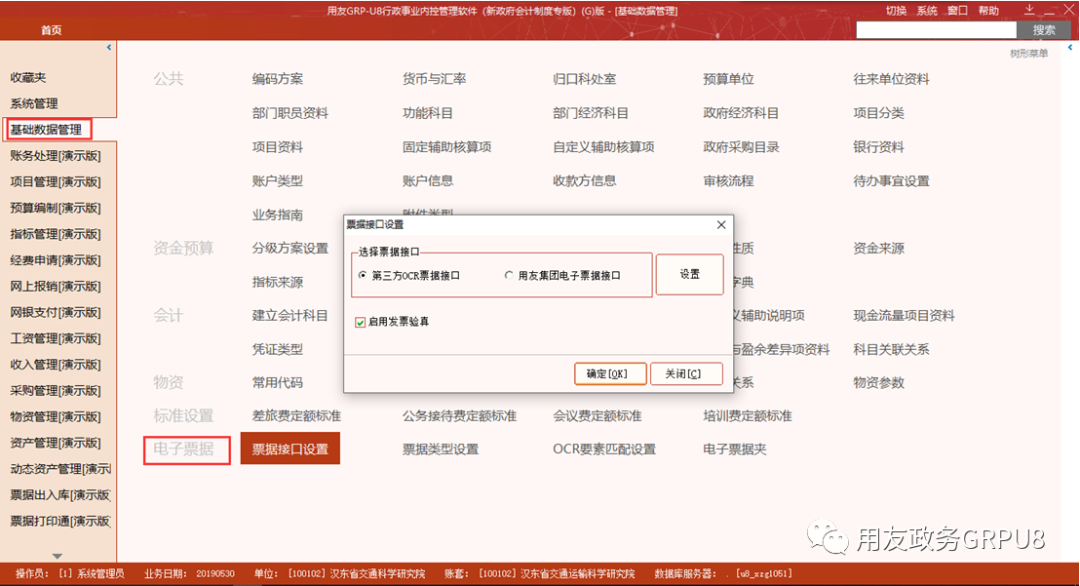
Task: Open the 切换 menu
Action: 896,10
